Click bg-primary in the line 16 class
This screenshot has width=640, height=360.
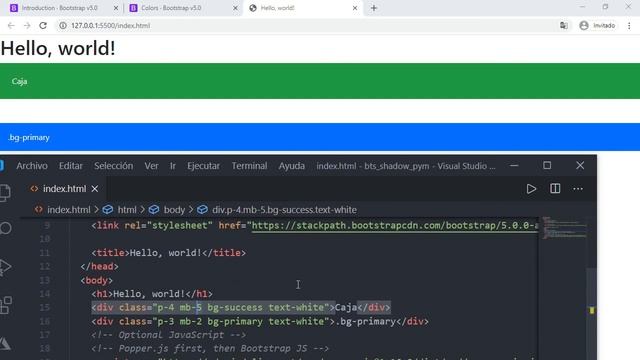tap(235, 321)
